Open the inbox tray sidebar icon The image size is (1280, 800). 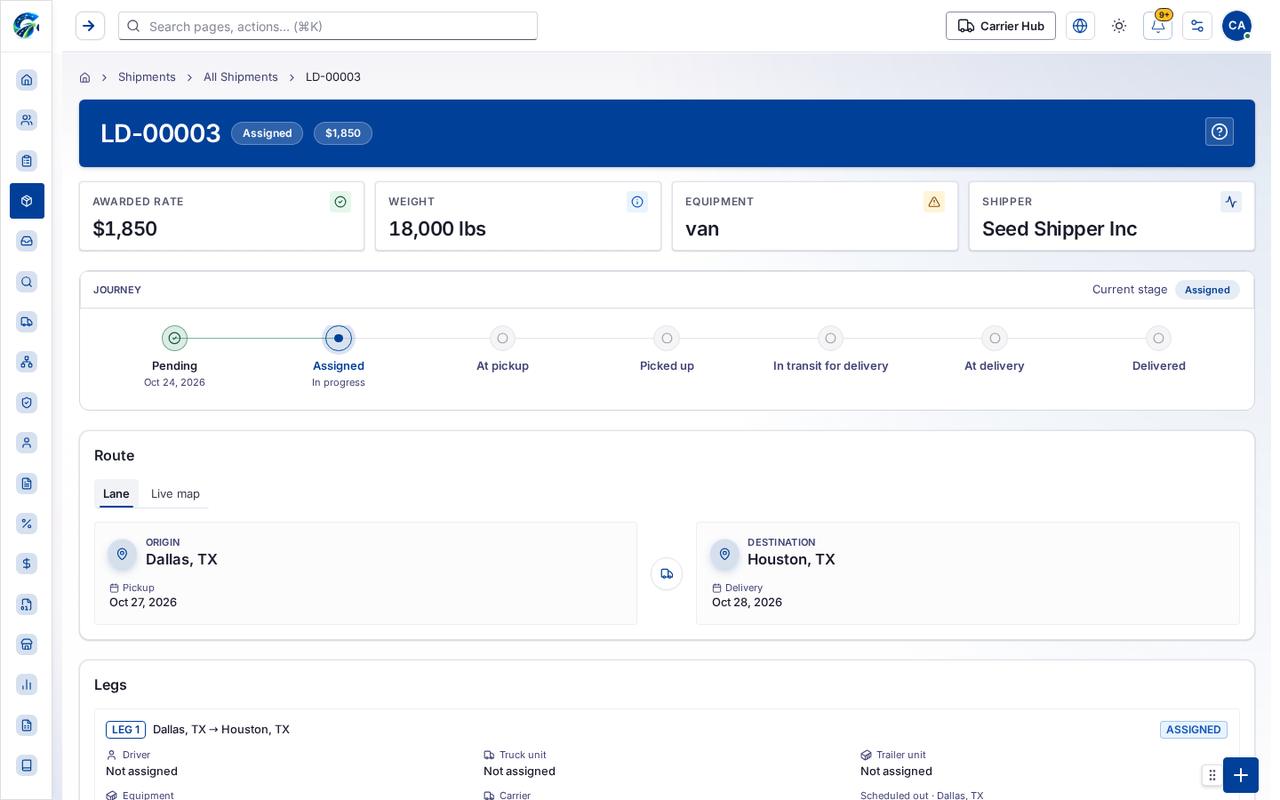pos(27,241)
